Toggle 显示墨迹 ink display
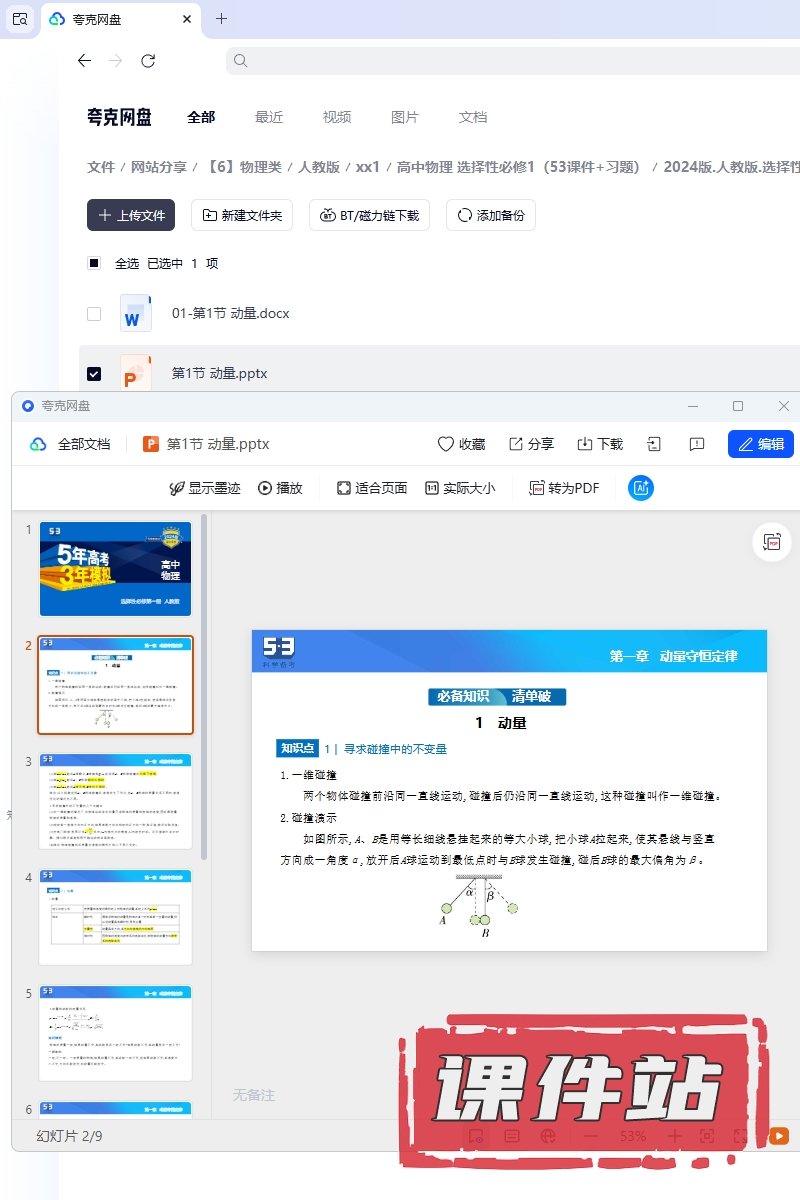 tap(205, 488)
